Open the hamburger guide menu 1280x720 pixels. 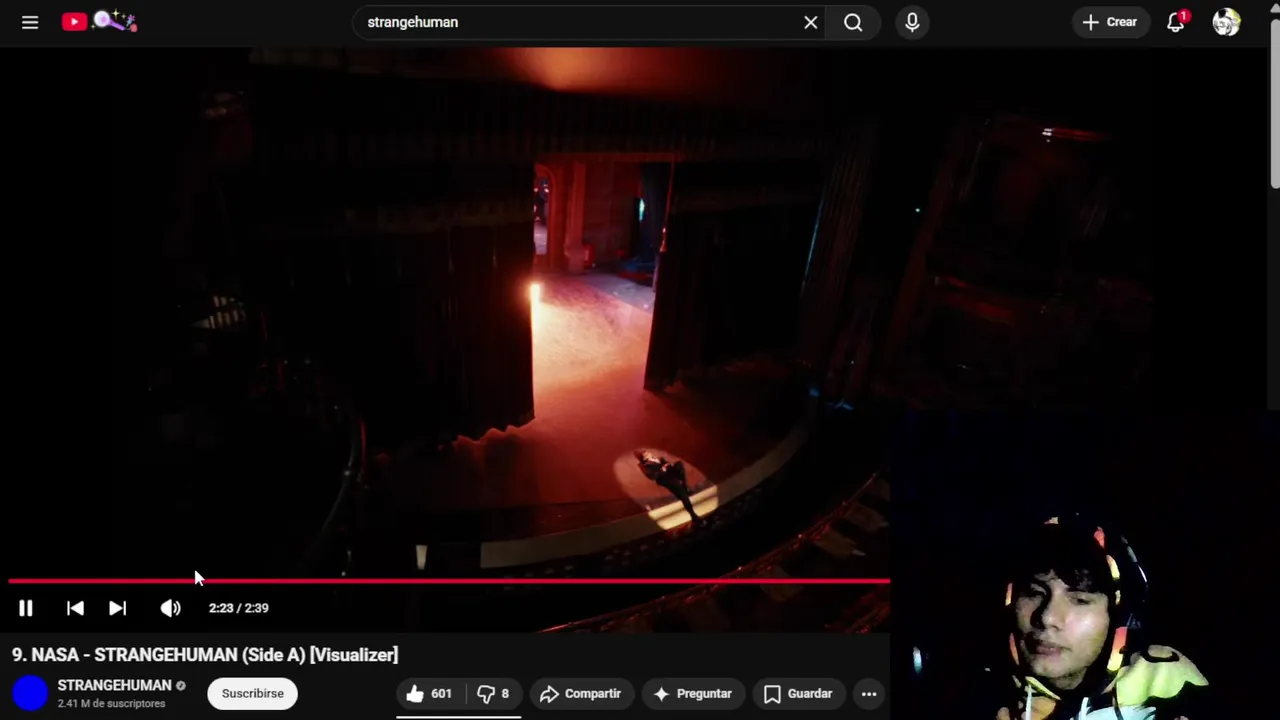pos(30,22)
